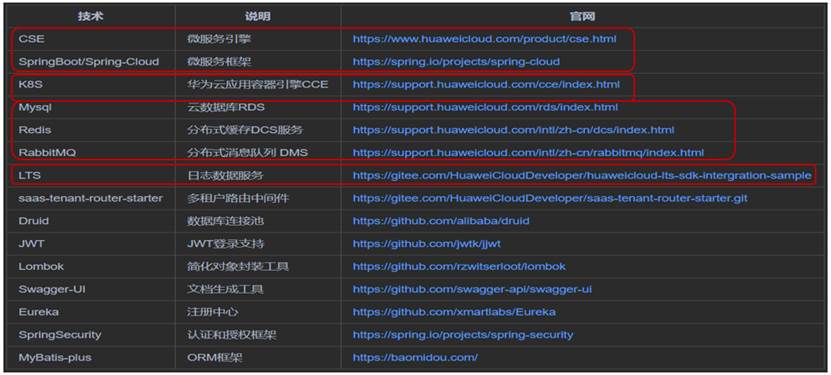Open the DCS support index link

coord(514,130)
